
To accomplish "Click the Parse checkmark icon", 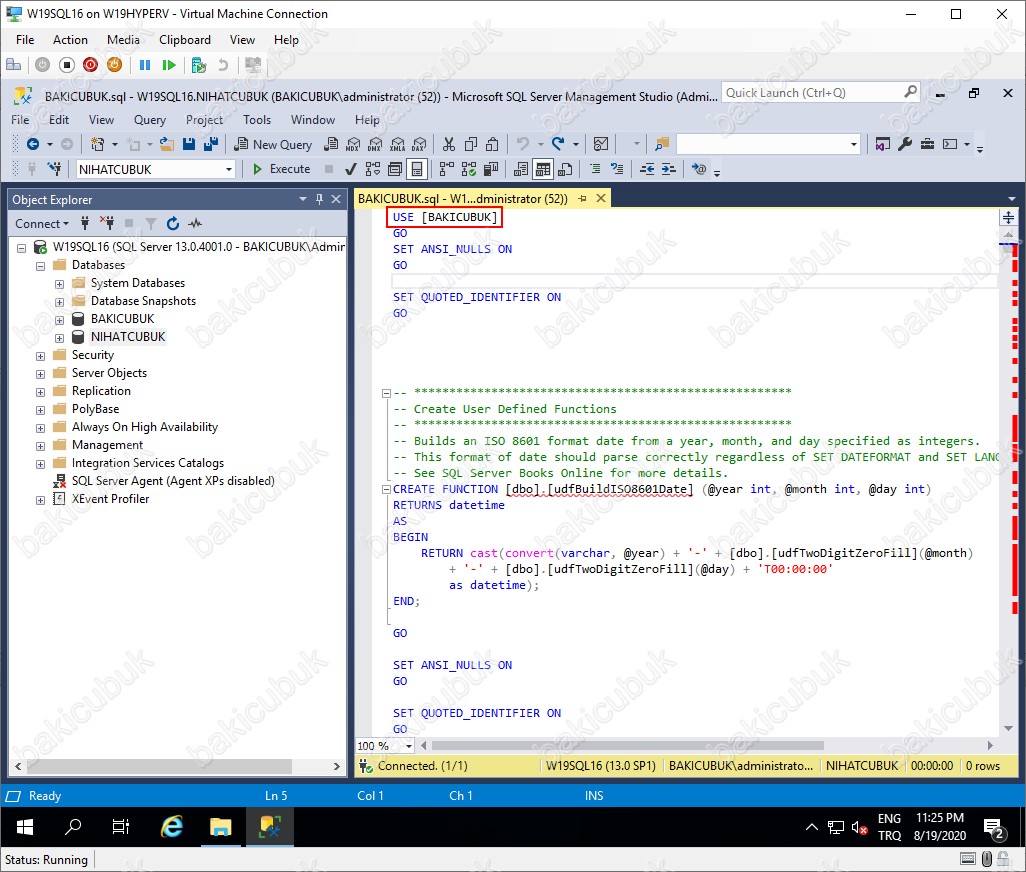I will (351, 169).
